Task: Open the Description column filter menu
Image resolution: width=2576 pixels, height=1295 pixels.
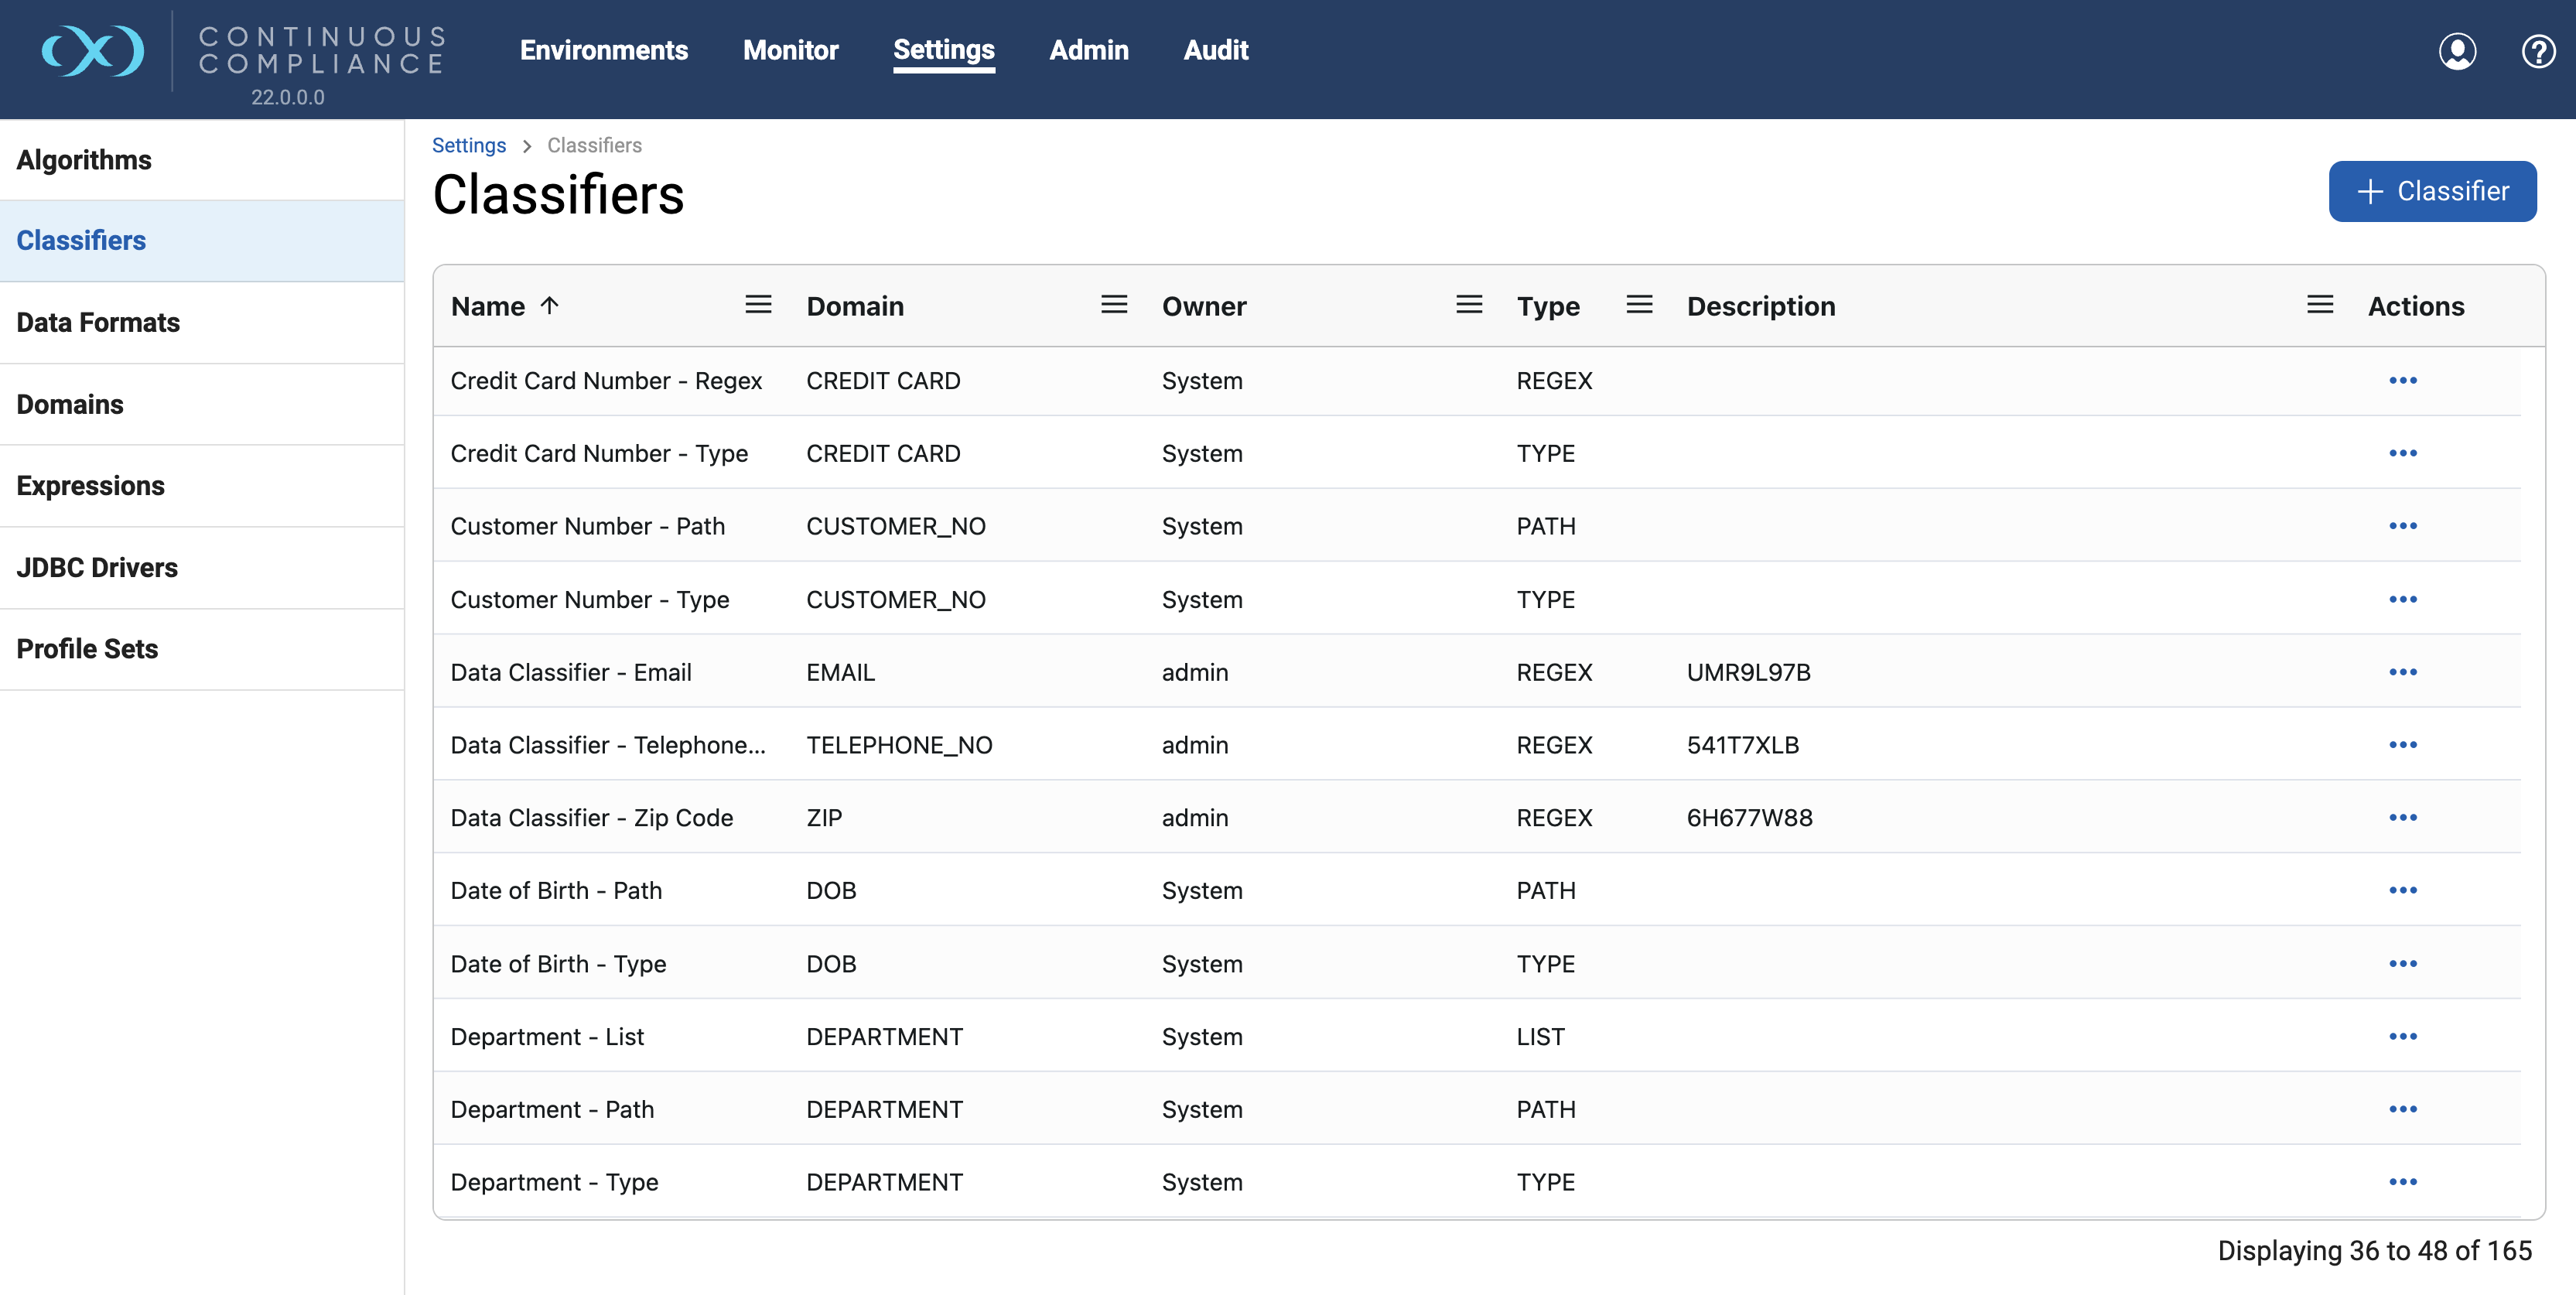Action: (x=2319, y=305)
